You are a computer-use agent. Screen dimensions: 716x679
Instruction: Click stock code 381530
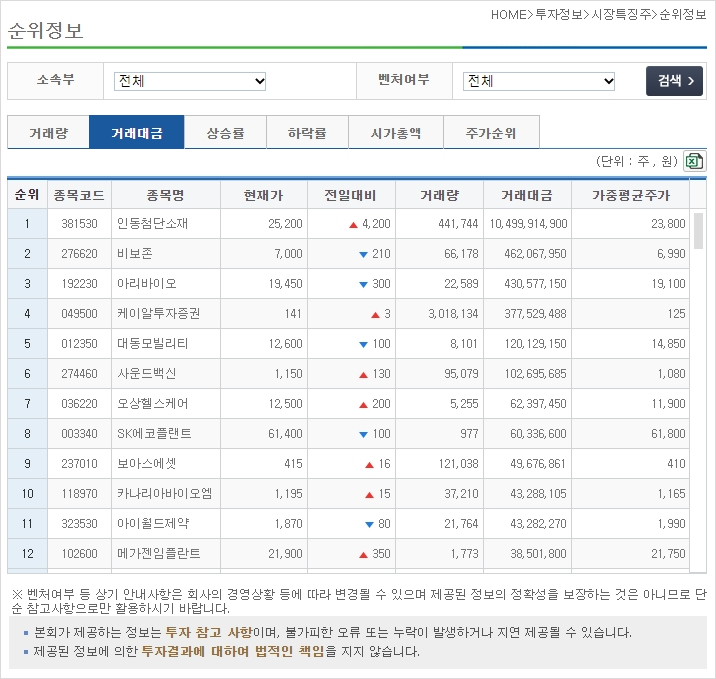pos(79,224)
